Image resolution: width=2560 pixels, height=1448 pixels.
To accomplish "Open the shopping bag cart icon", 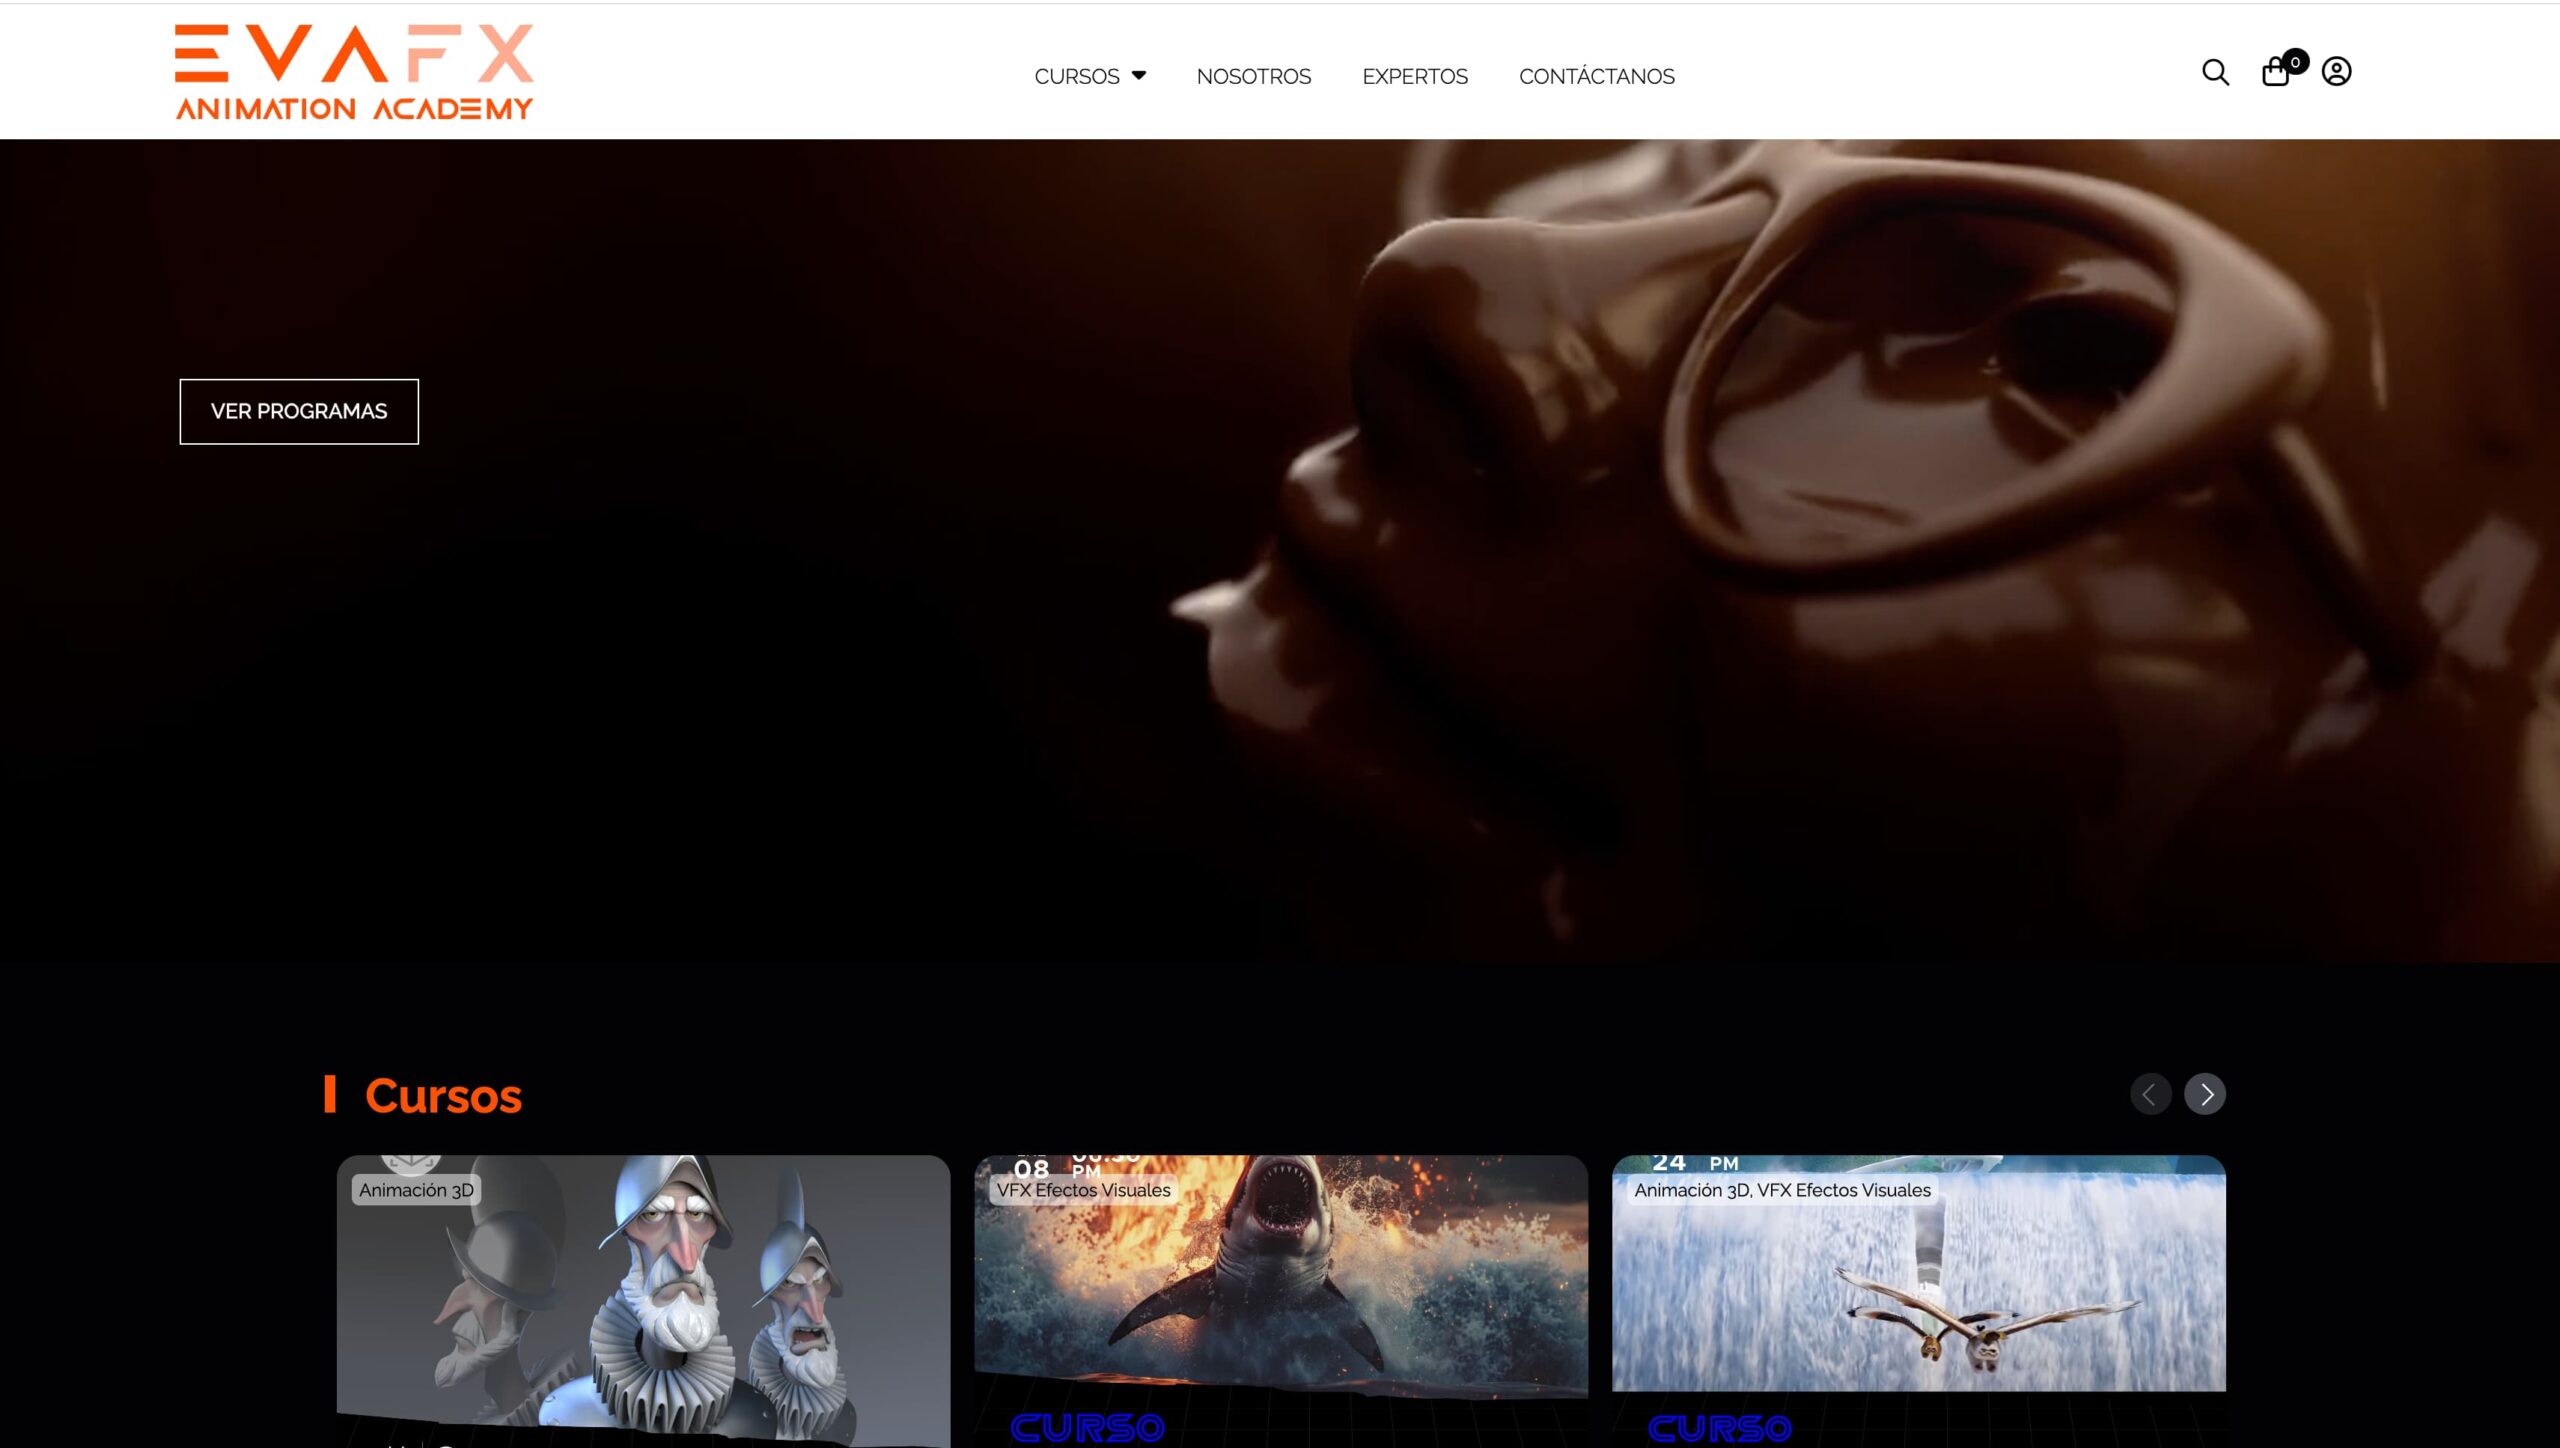I will pos(2275,73).
